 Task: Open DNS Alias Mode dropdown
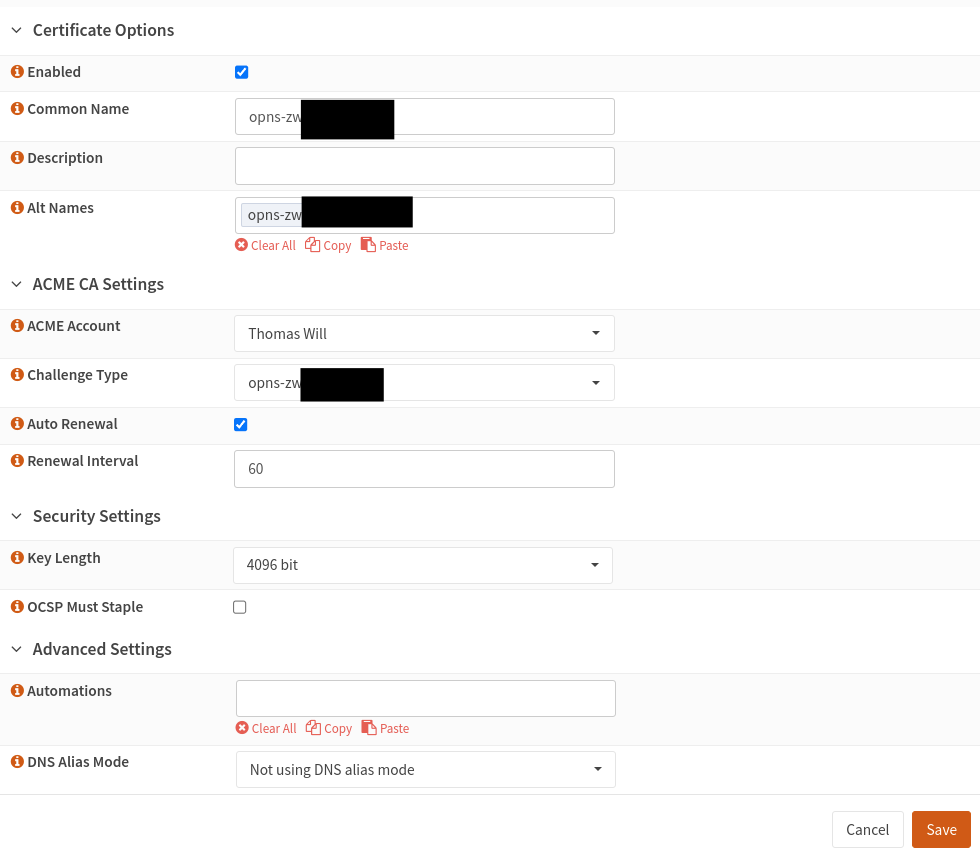point(425,770)
